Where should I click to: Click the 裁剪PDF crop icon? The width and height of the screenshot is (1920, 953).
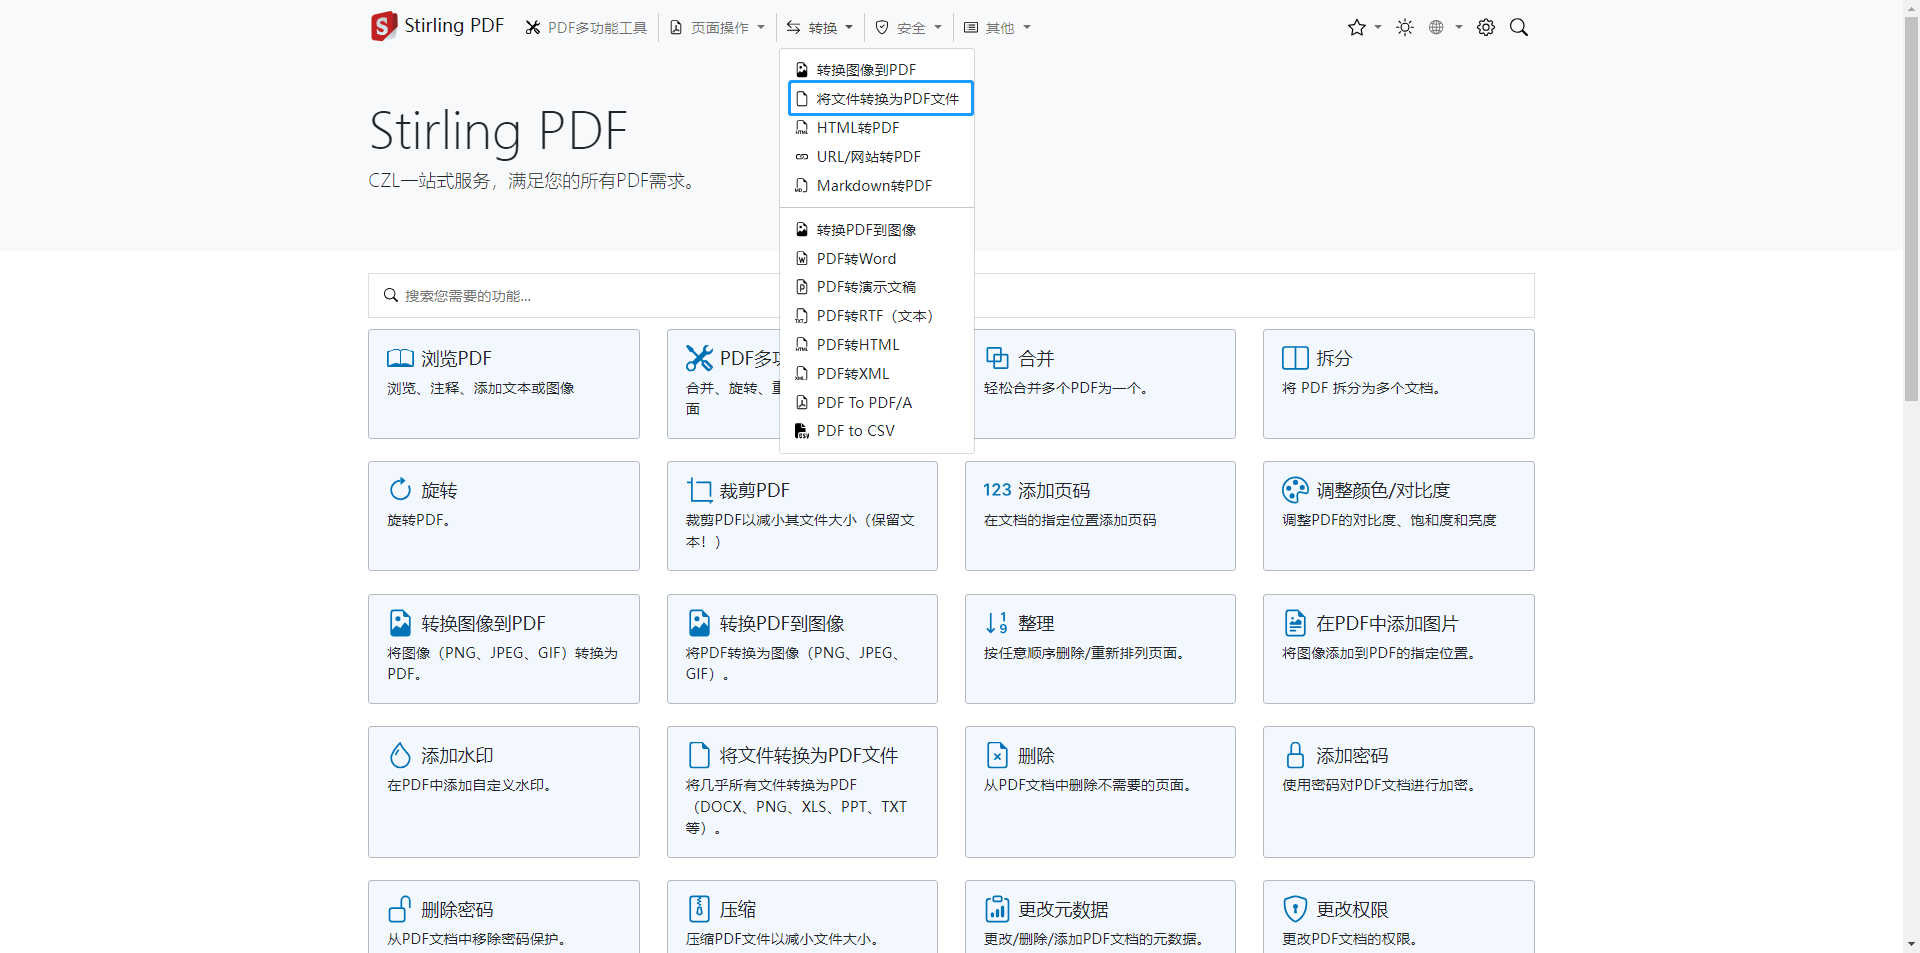pos(699,490)
